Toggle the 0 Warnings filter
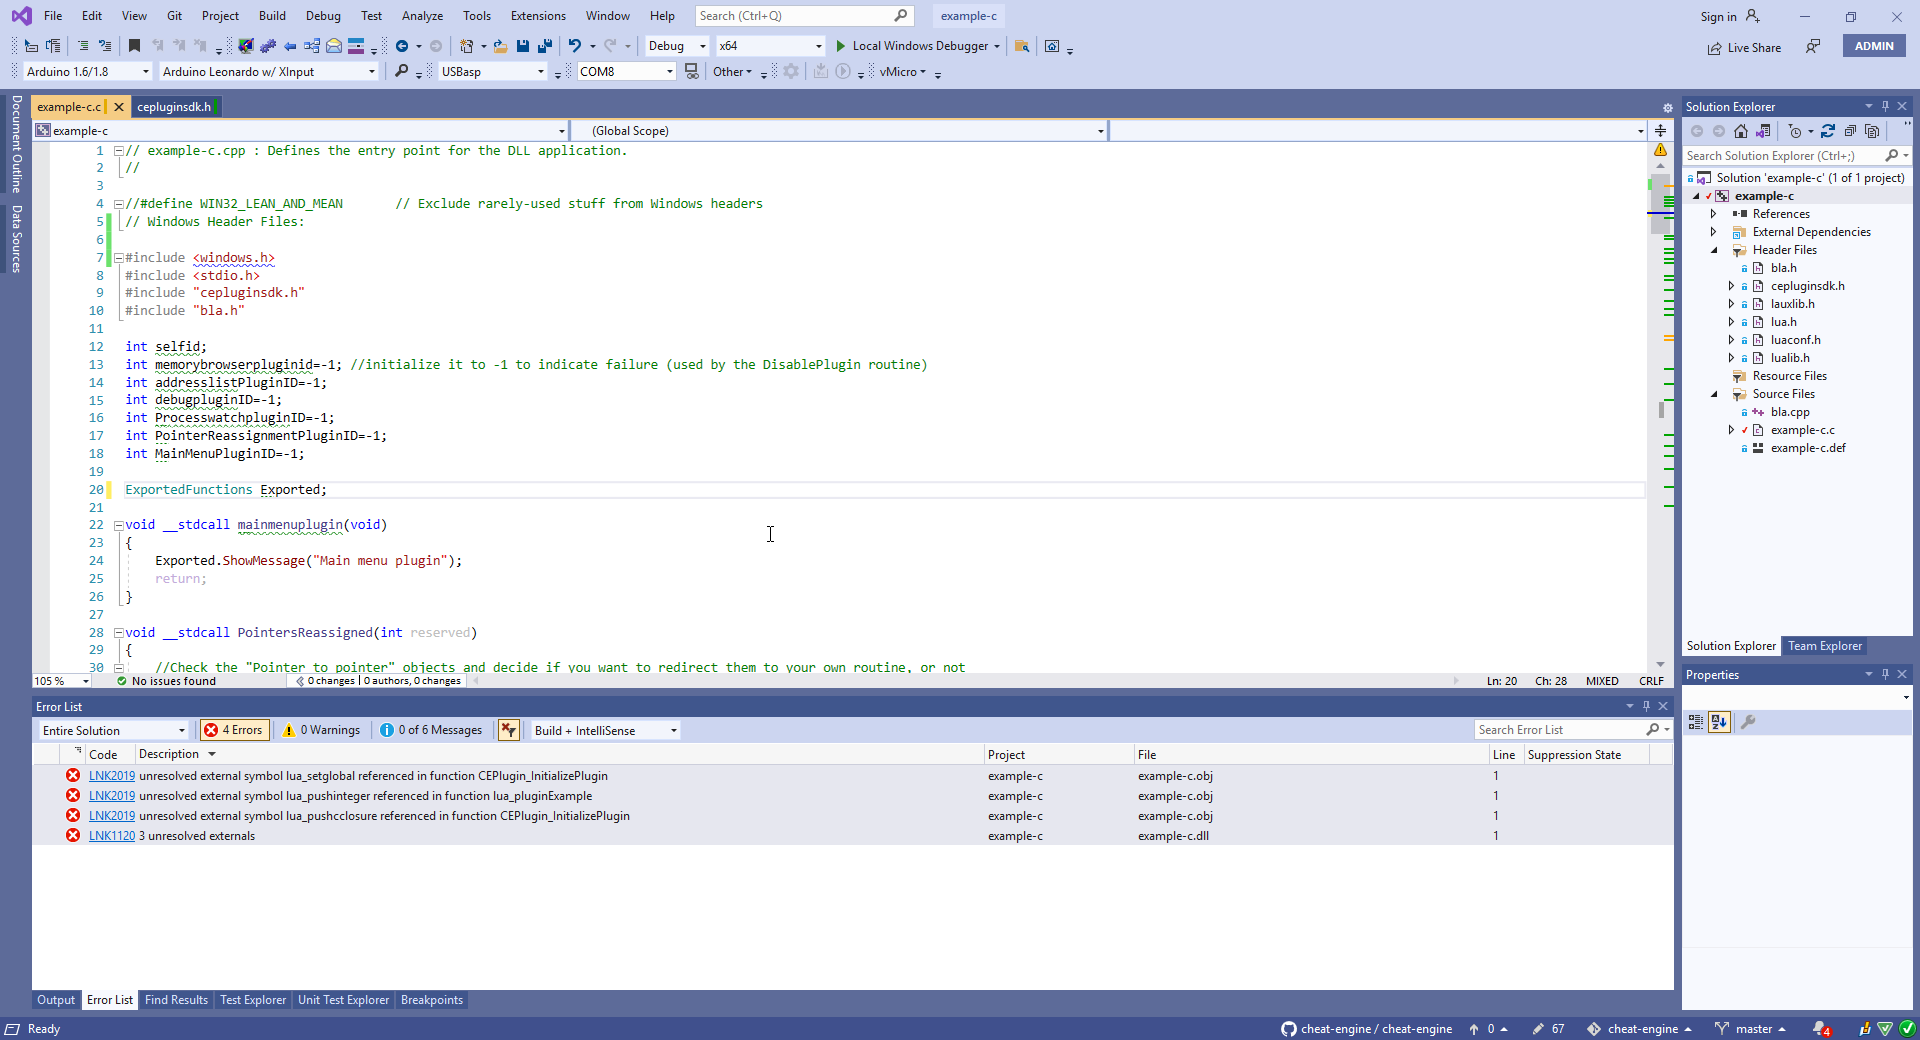The height and width of the screenshot is (1040, 1920). [x=321, y=730]
